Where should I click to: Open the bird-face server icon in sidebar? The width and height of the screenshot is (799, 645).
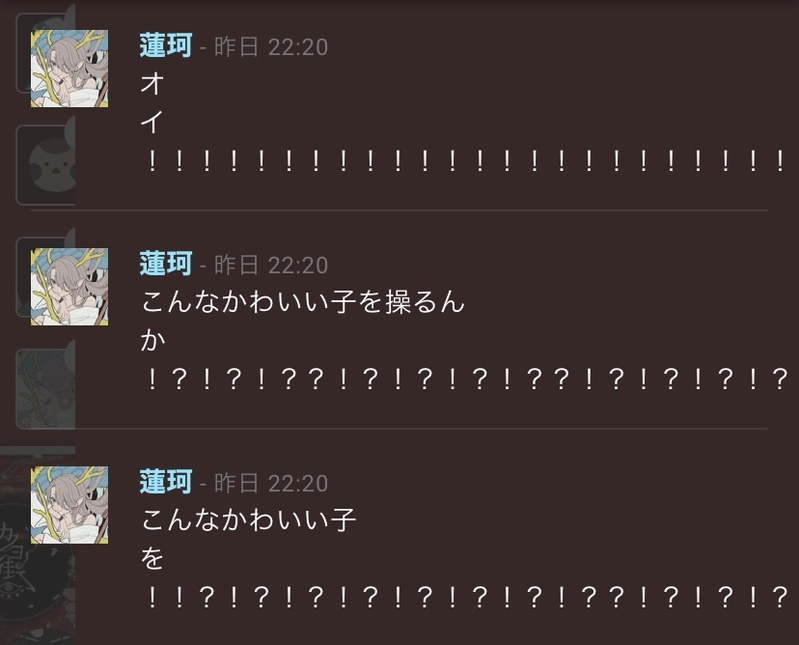pyautogui.click(x=46, y=166)
